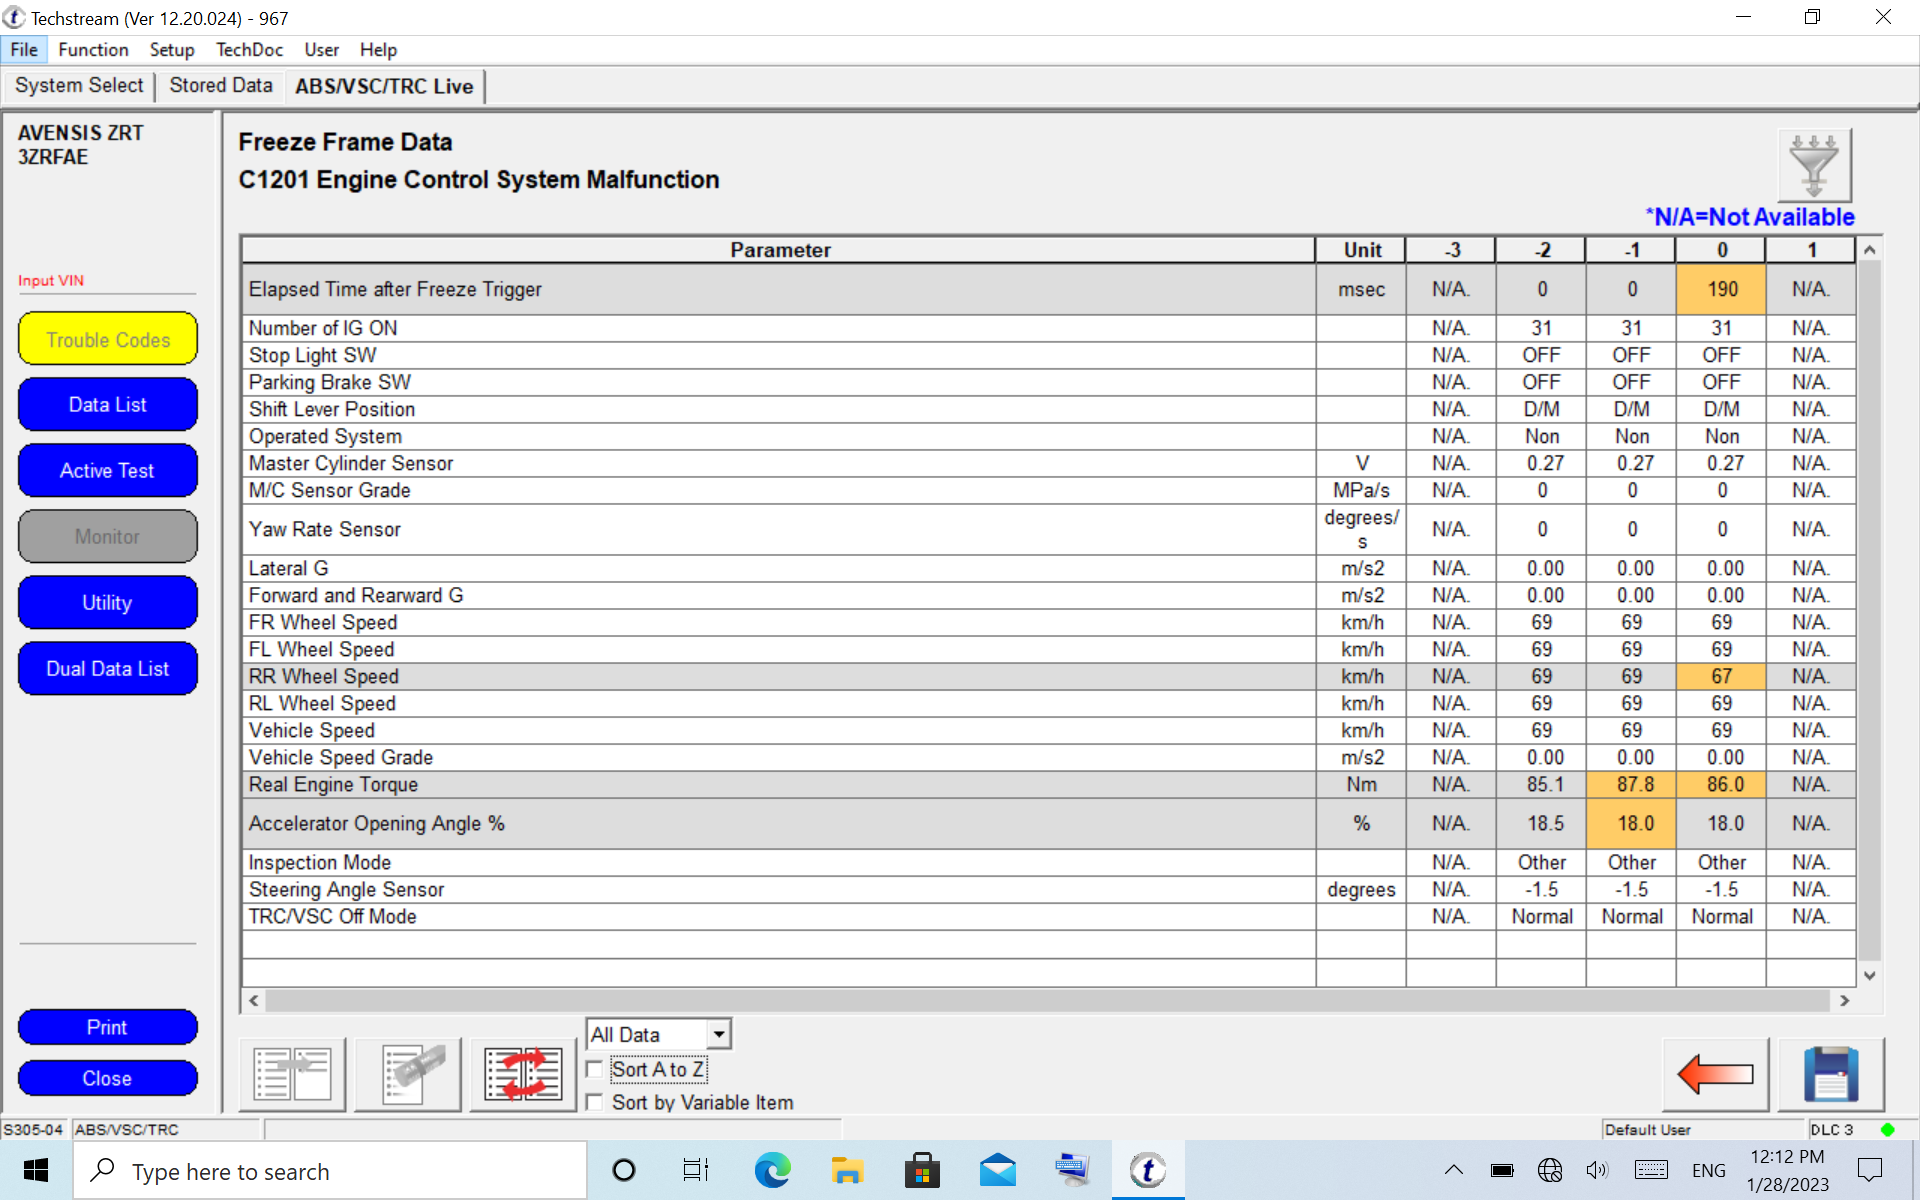Click the blue floppy disk save icon
The height and width of the screenshot is (1200, 1920).
click(1830, 1074)
